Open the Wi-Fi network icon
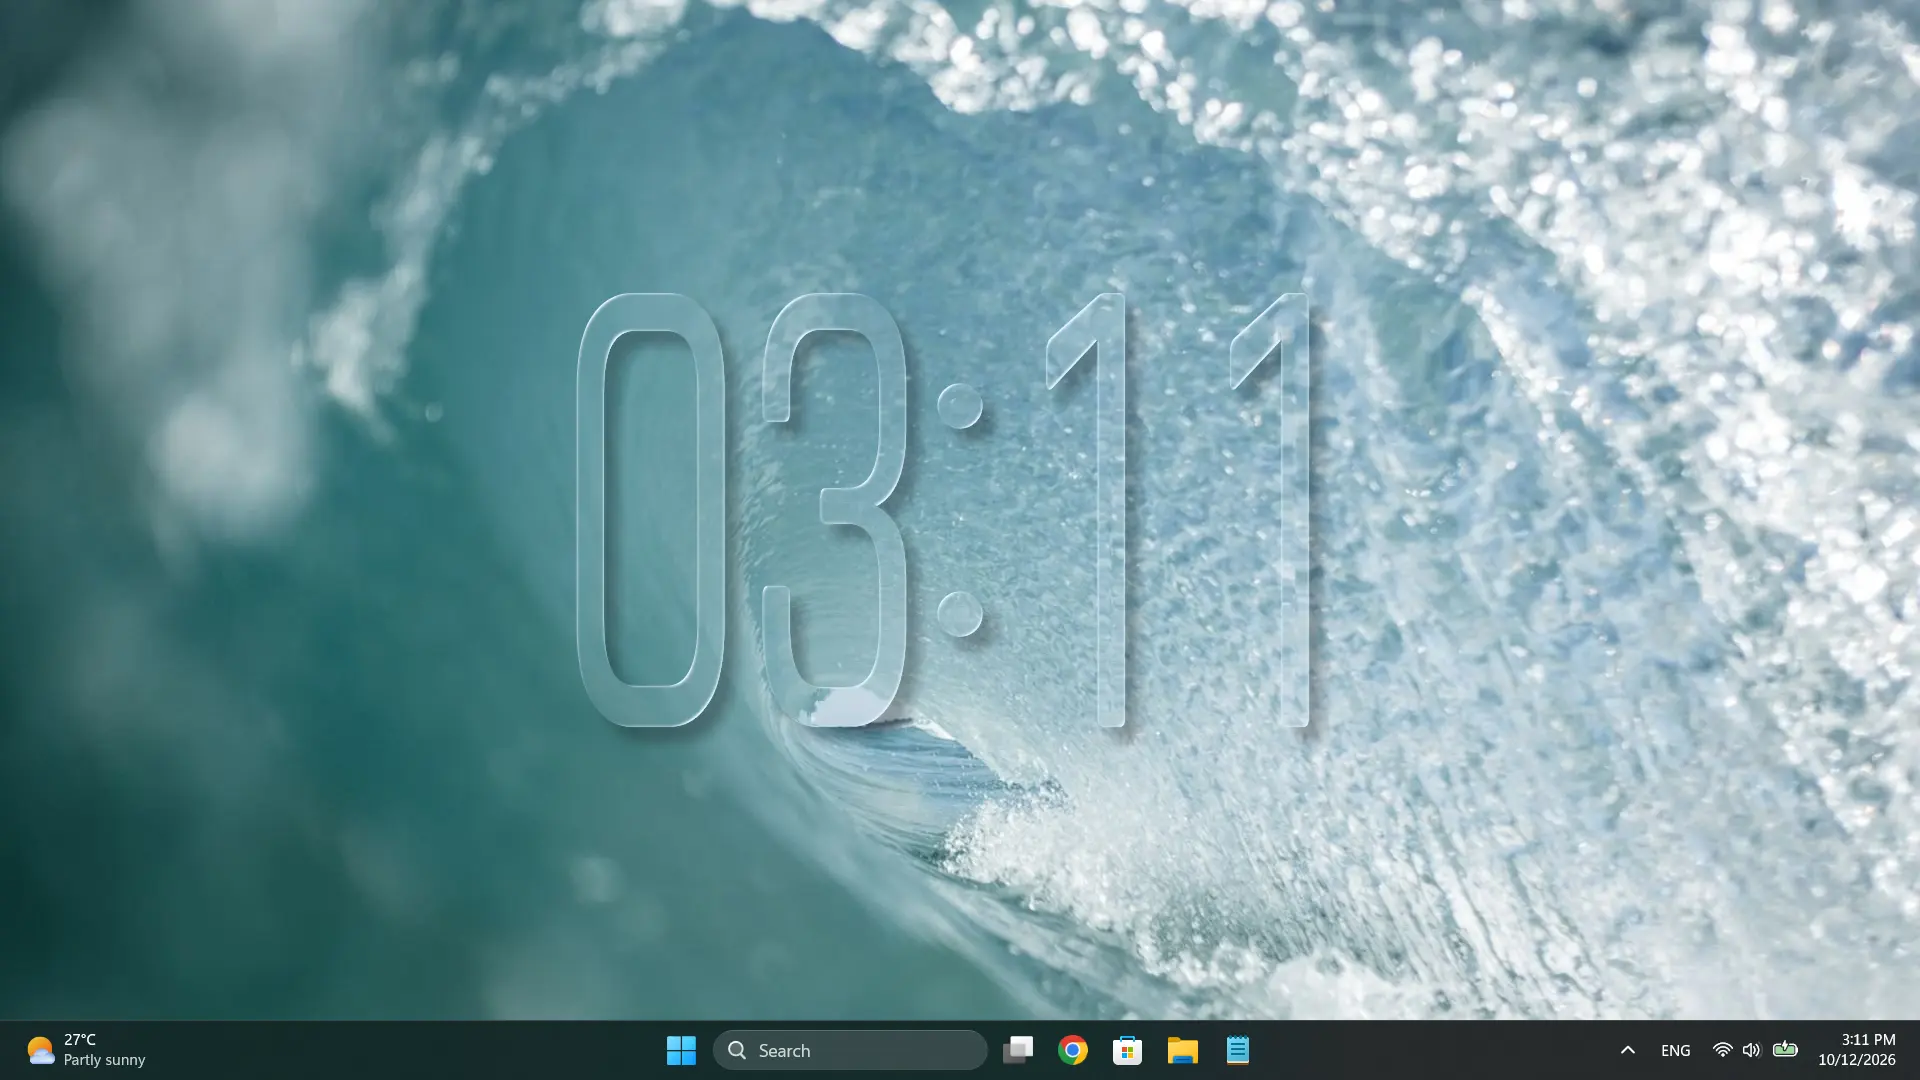This screenshot has width=1920, height=1080. [x=1722, y=1050]
